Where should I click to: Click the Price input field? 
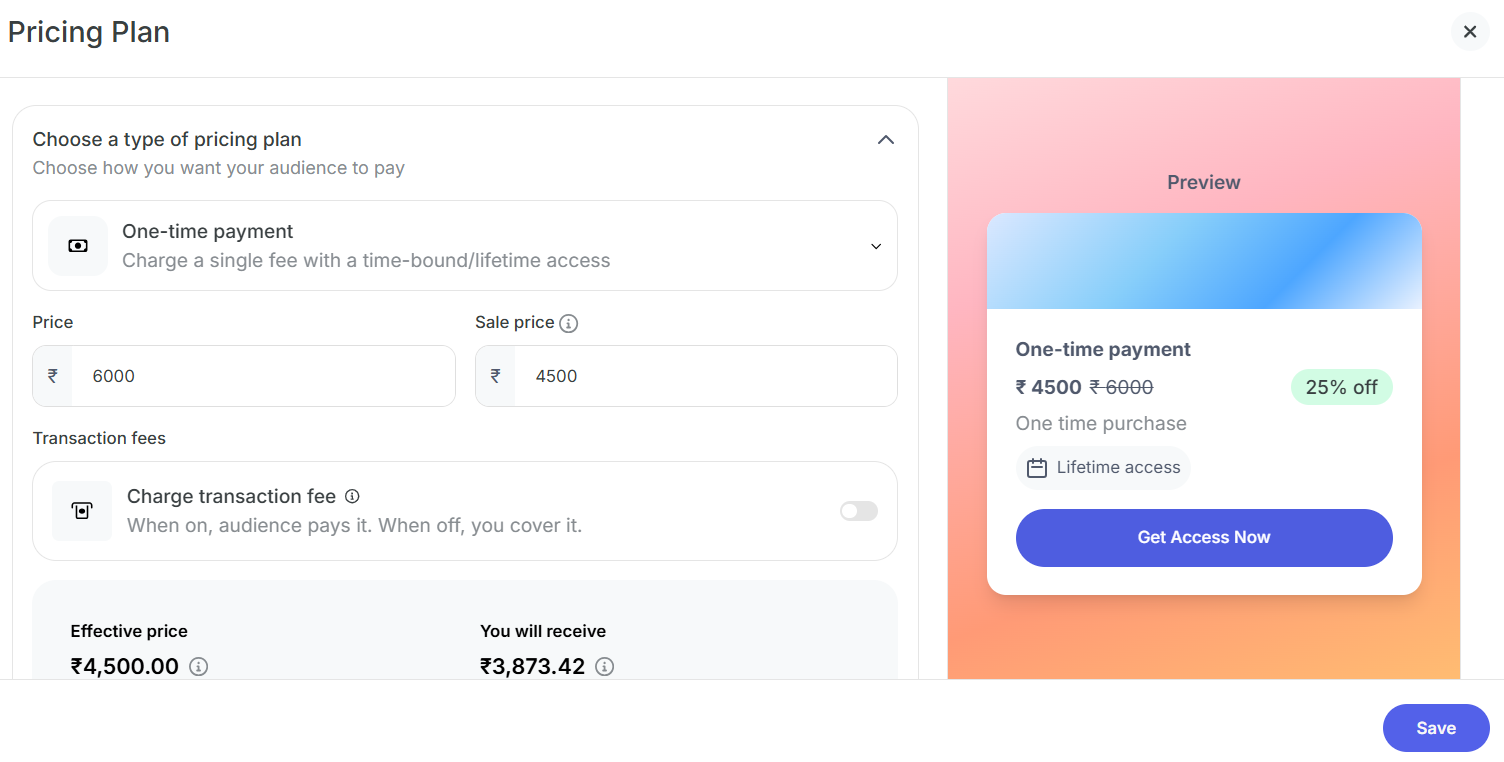click(260, 376)
